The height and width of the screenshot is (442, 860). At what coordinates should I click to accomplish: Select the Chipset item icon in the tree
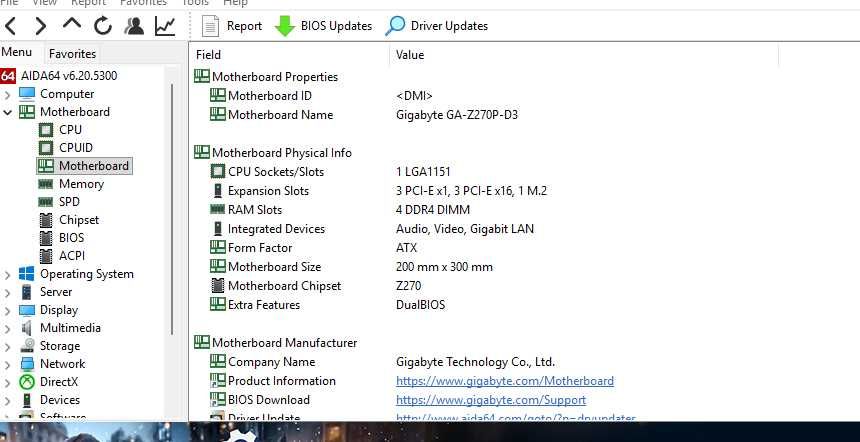coord(46,220)
